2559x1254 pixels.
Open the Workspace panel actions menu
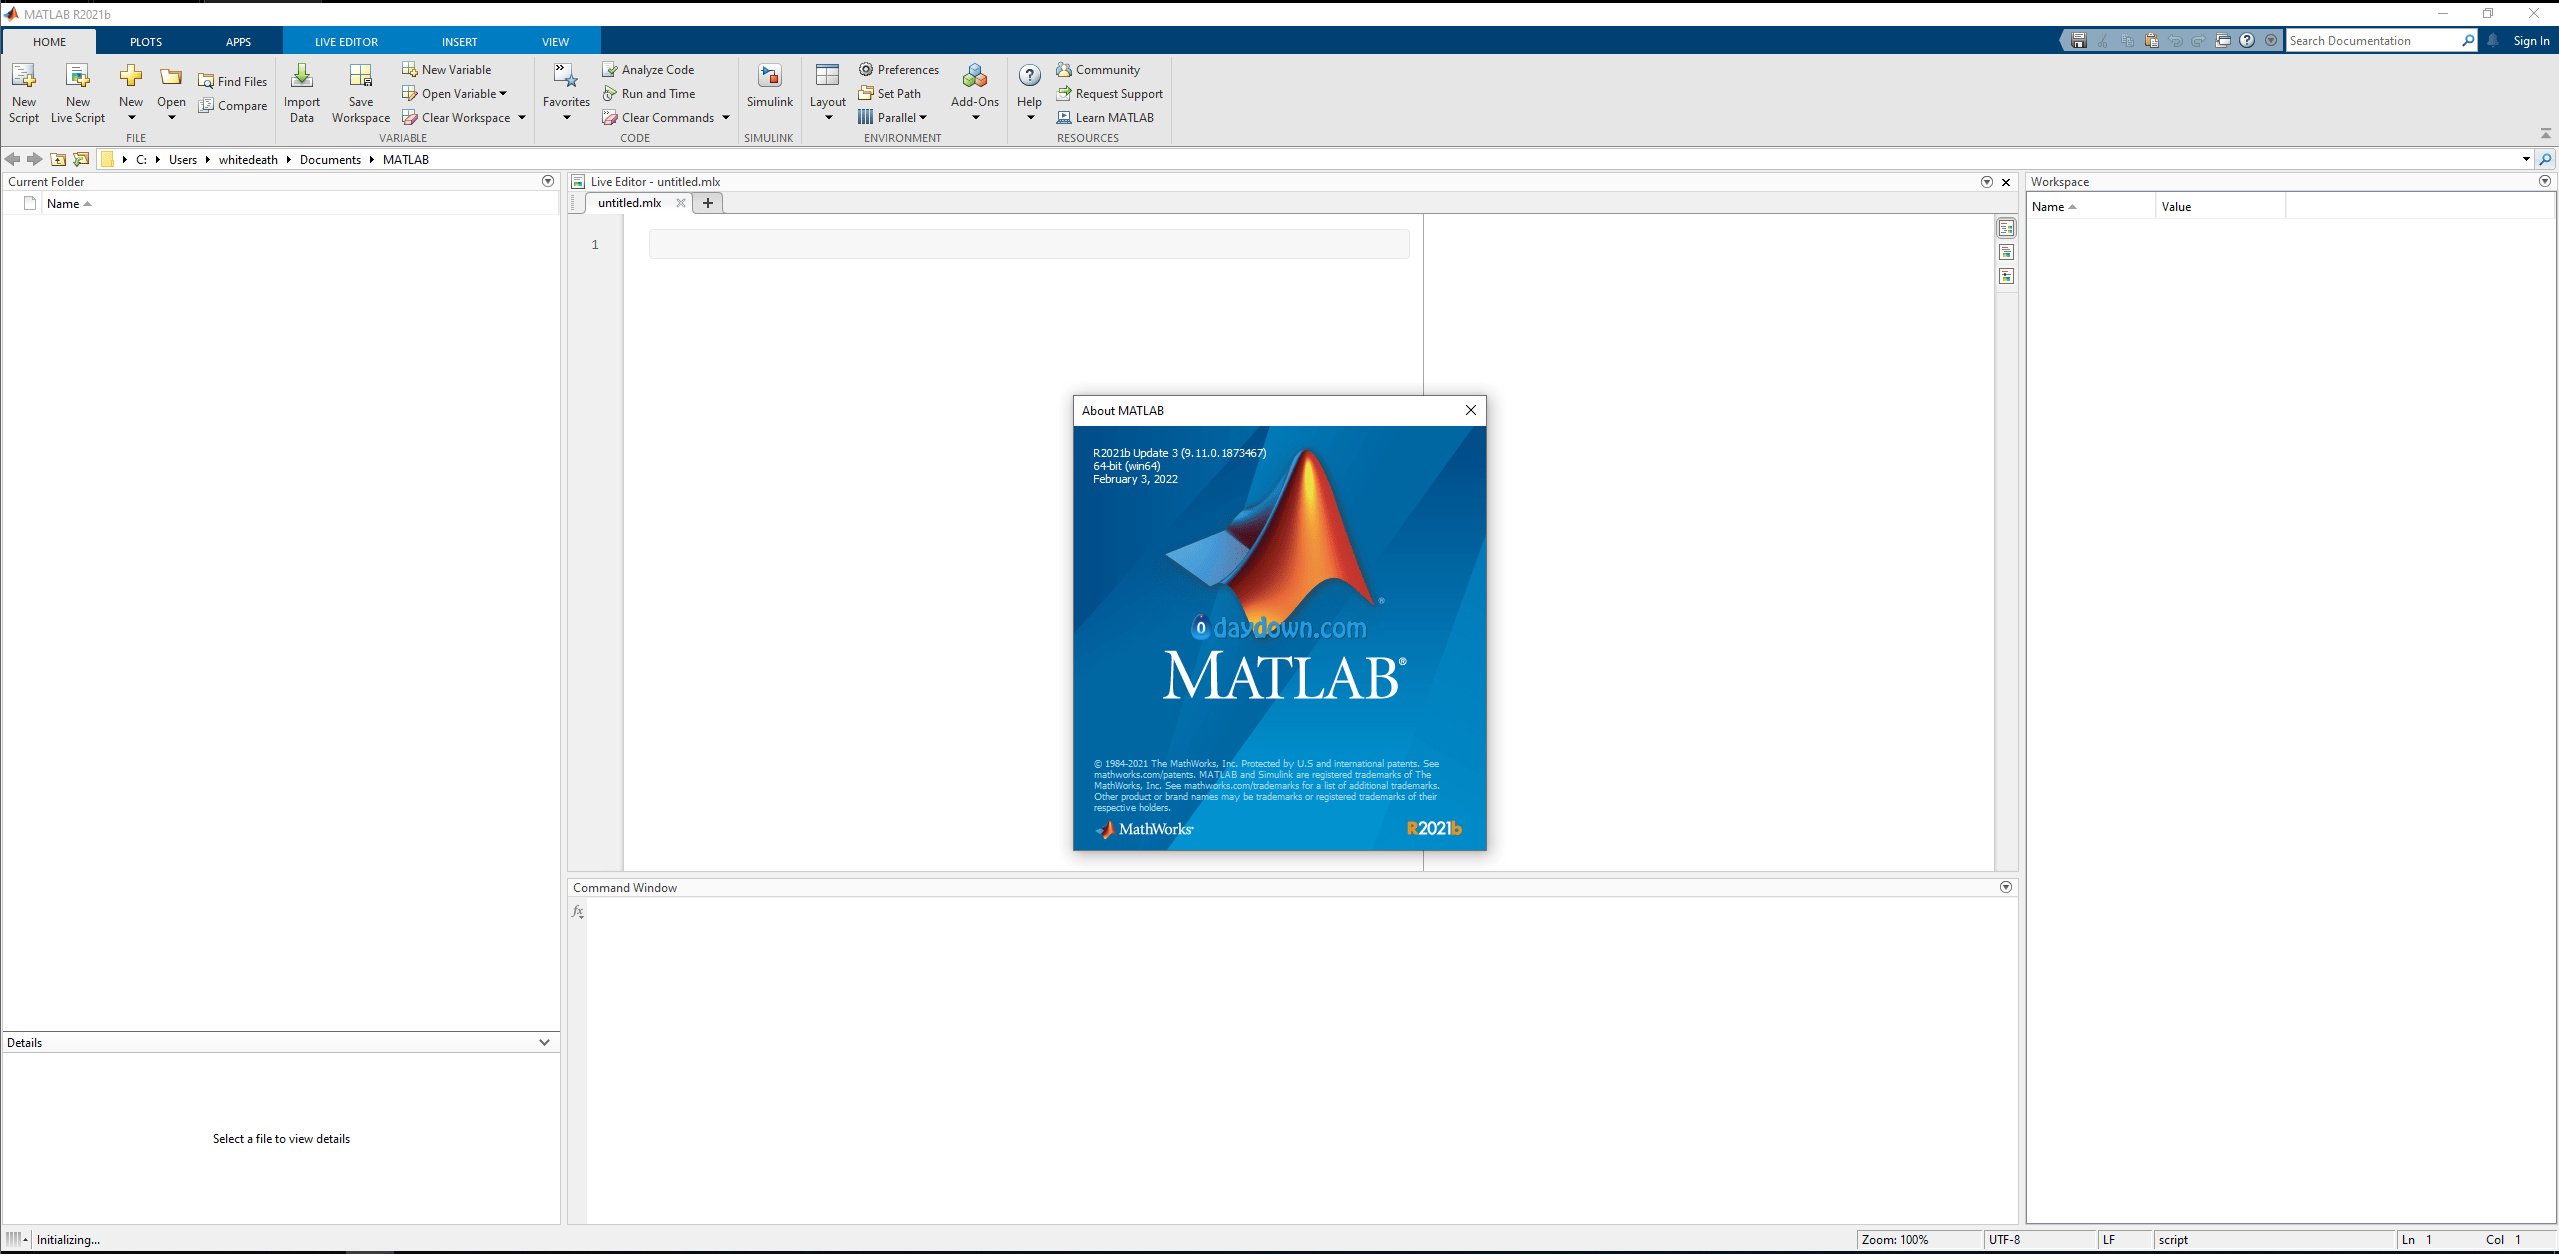pos(2545,181)
